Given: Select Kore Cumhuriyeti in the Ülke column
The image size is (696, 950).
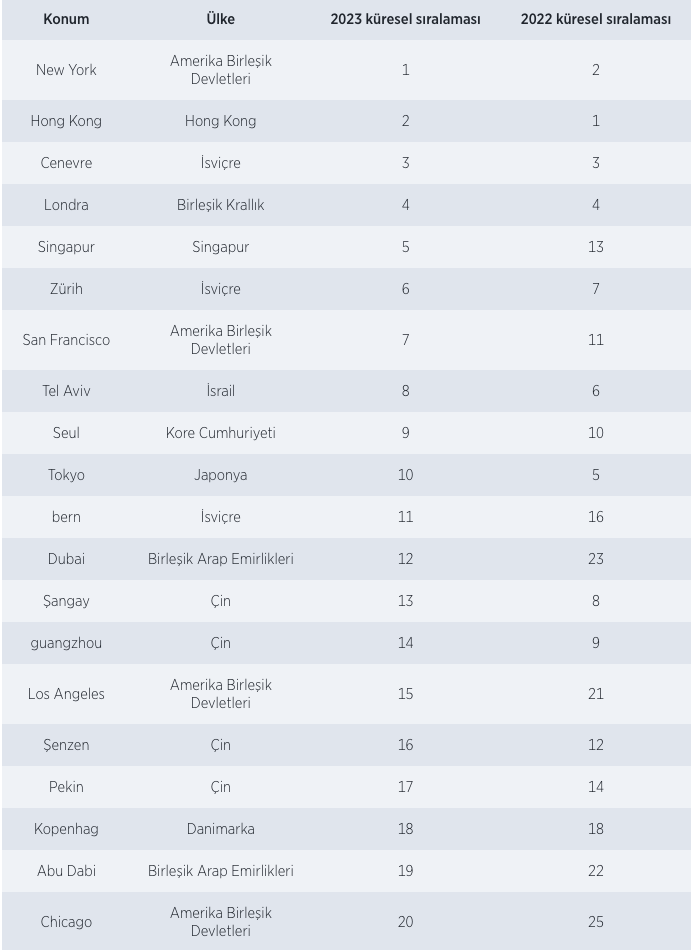Looking at the screenshot, I should click(220, 433).
